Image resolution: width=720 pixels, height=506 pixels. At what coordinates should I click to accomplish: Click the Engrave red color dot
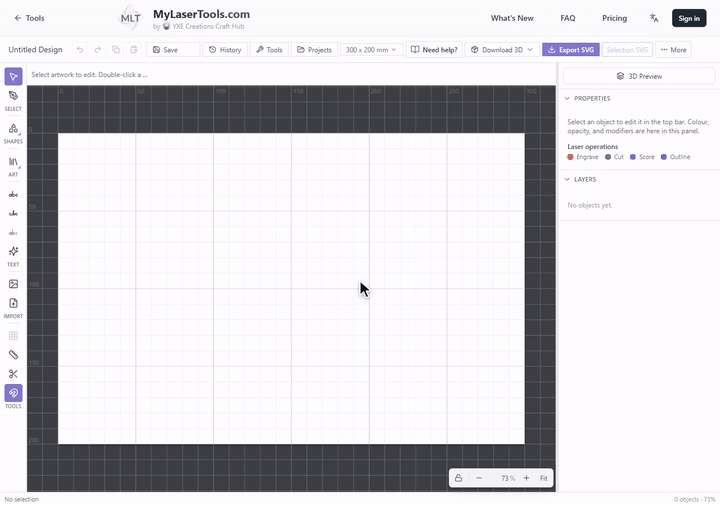point(570,157)
